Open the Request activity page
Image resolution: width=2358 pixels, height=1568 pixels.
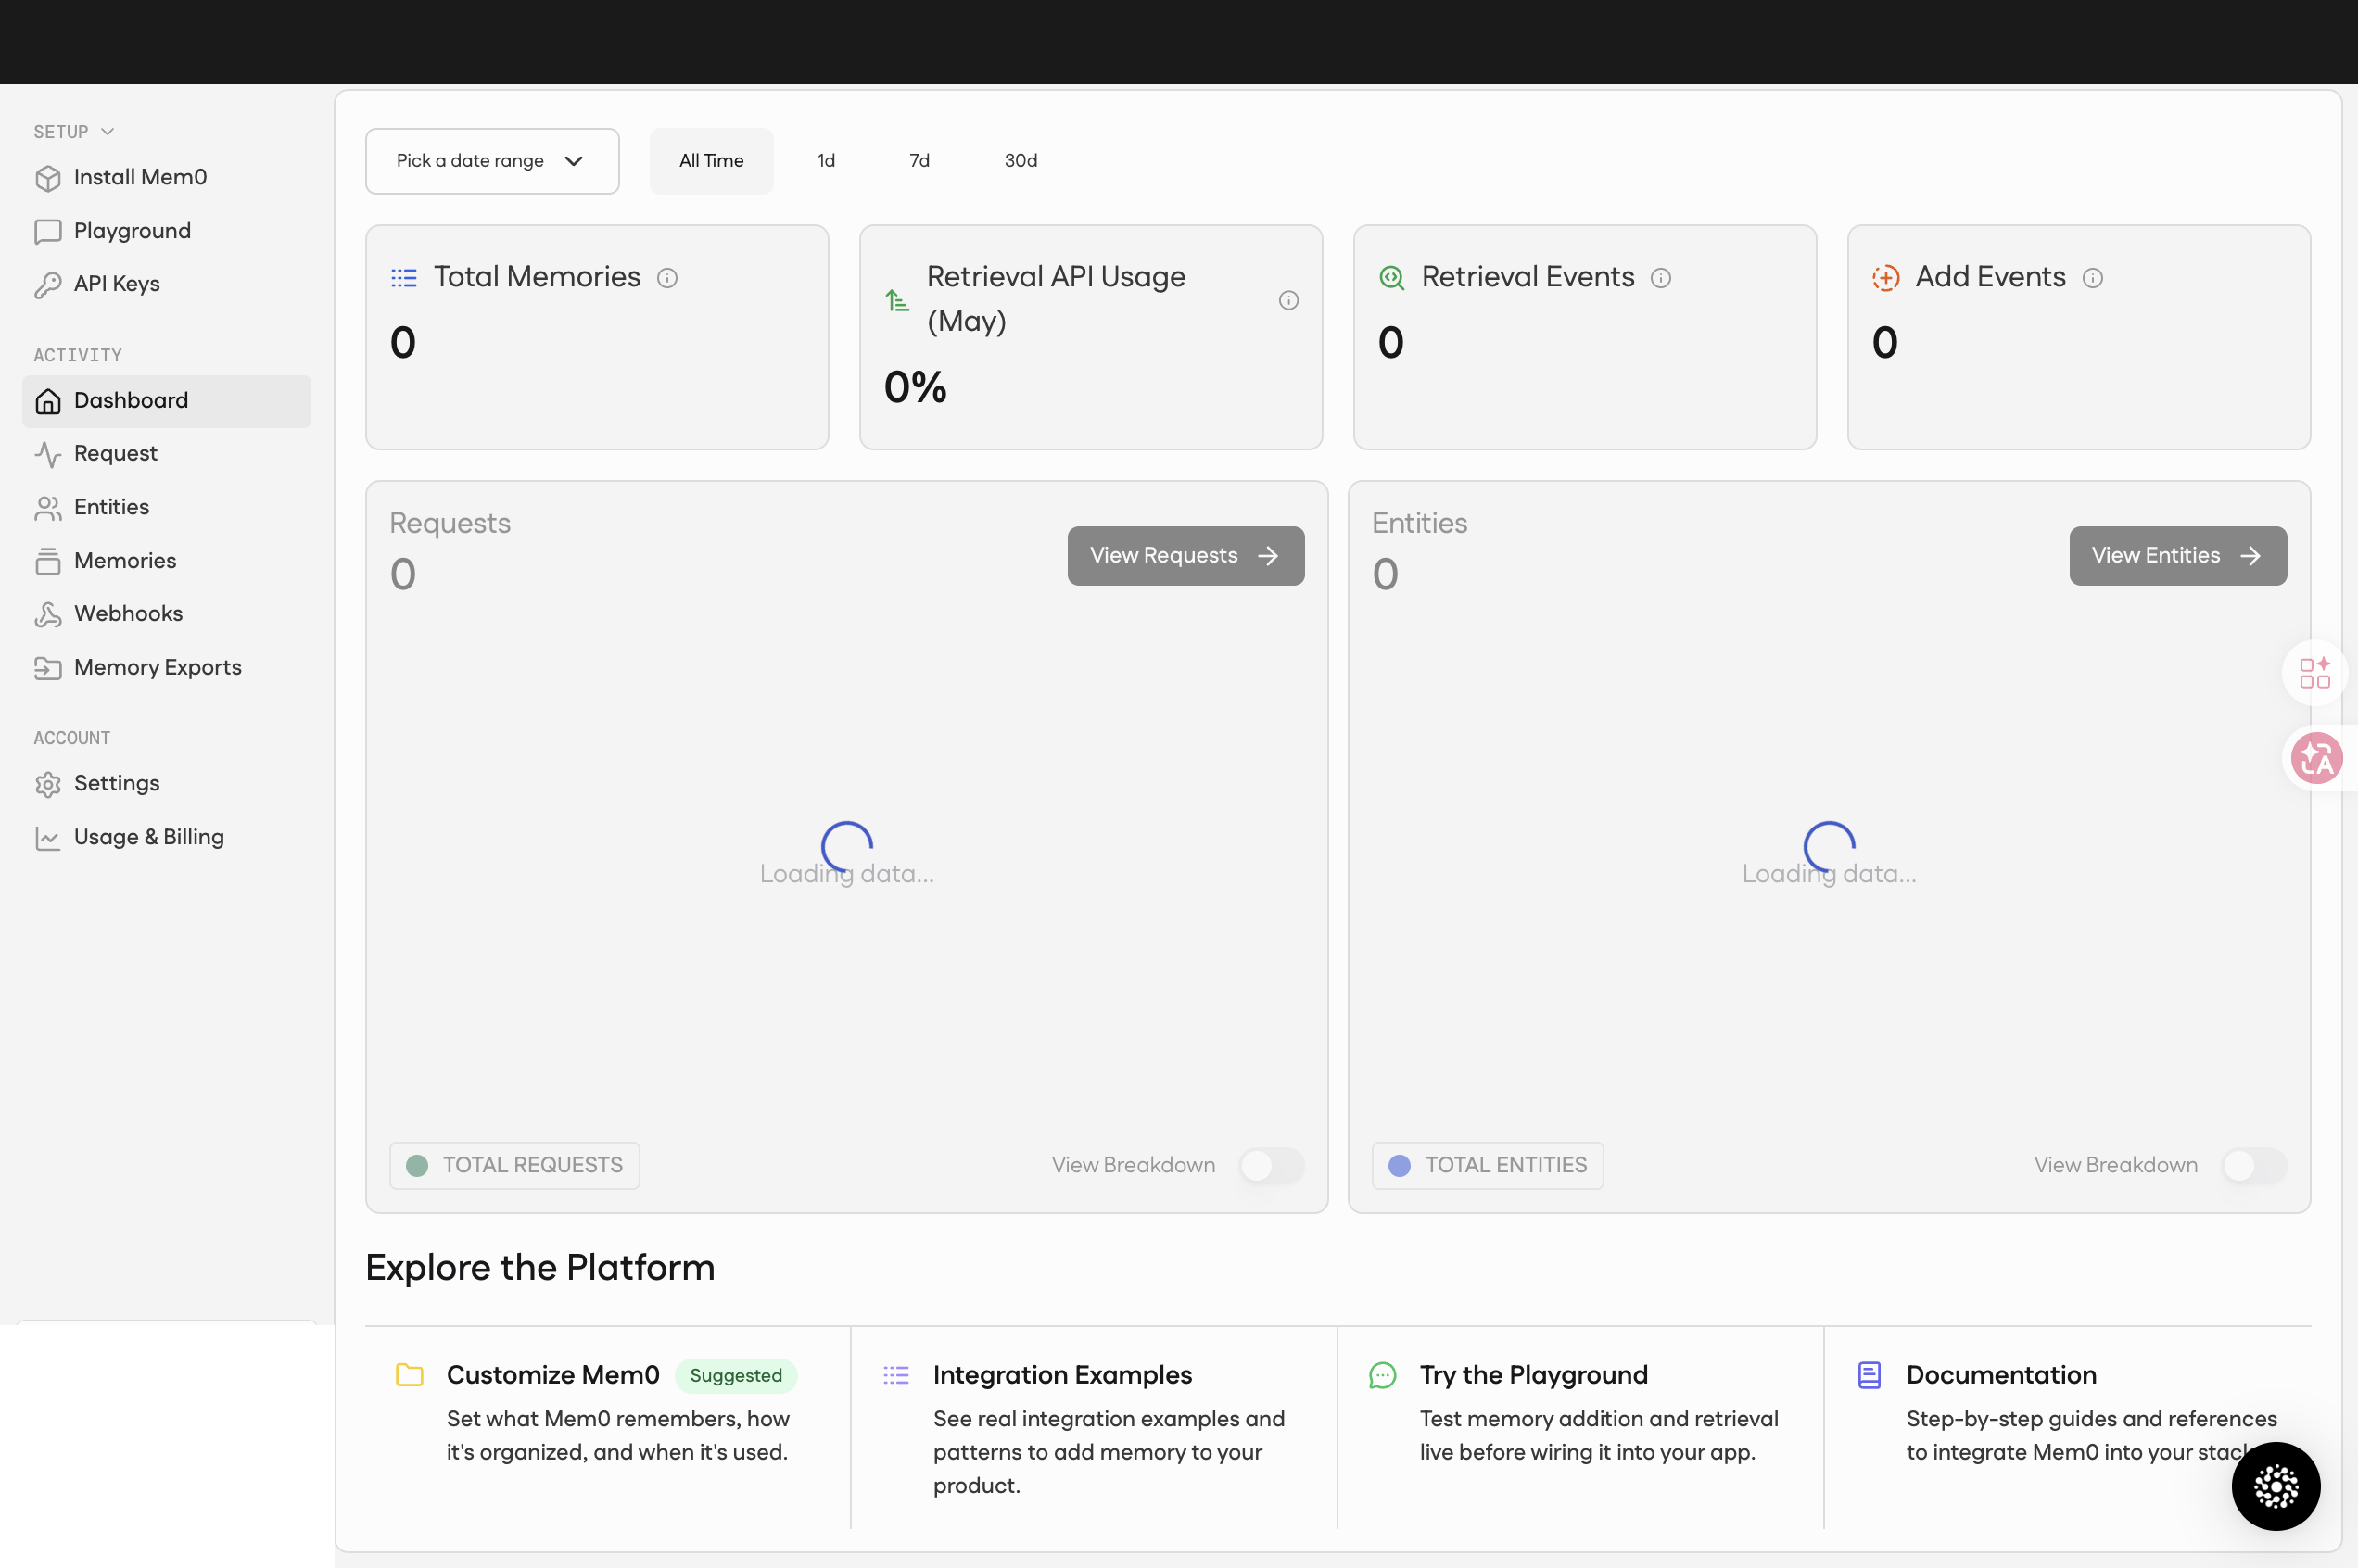(166, 454)
